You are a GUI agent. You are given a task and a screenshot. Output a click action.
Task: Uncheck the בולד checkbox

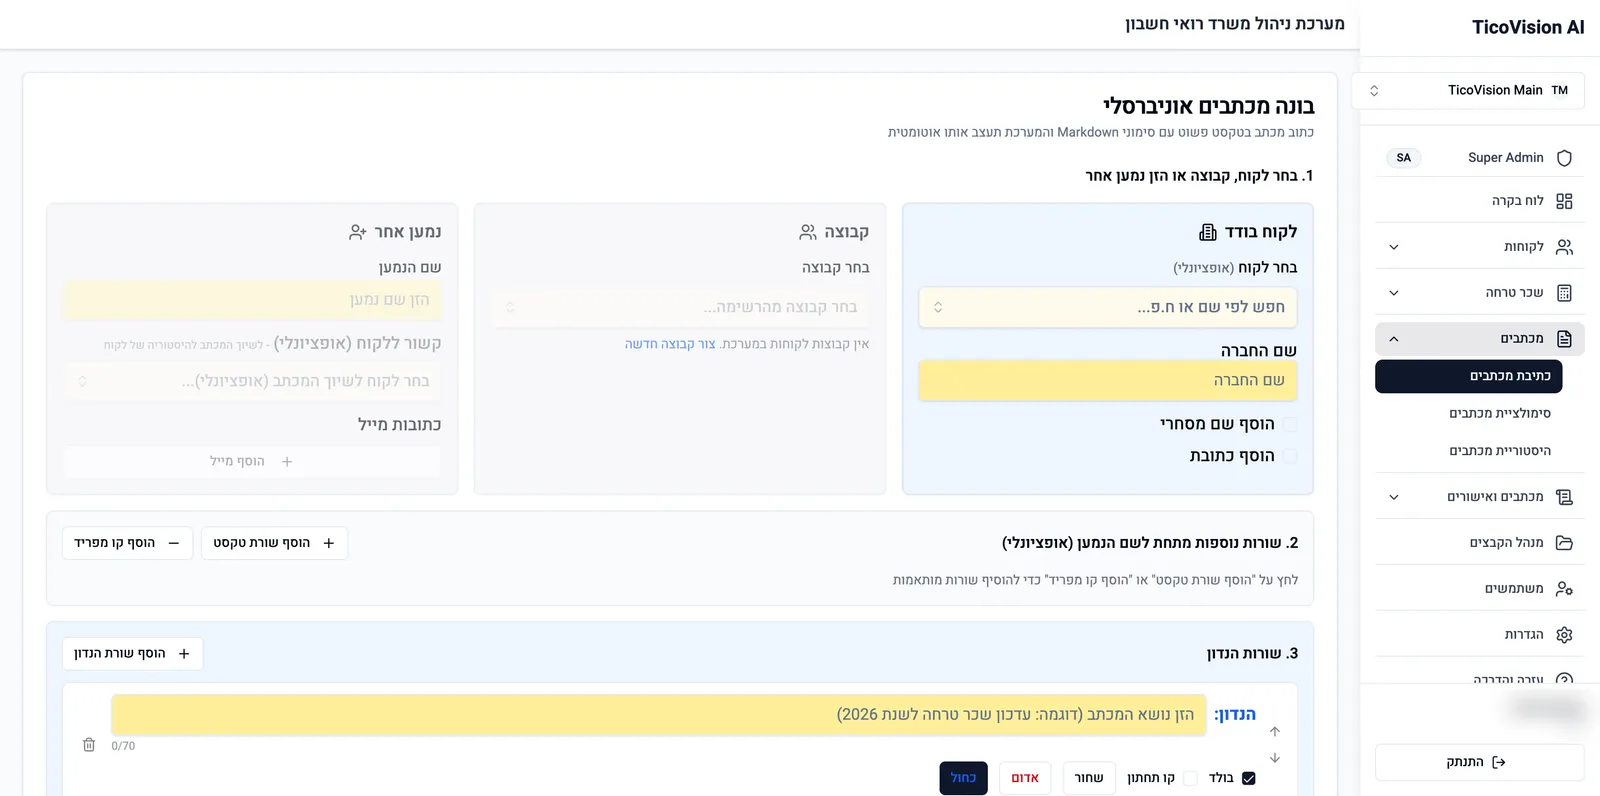[1248, 778]
